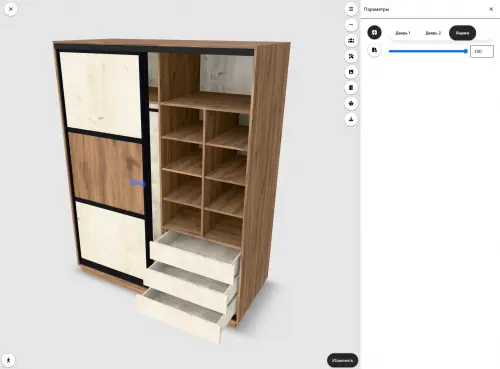This screenshot has height=369, width=500.
Task: Click the Параметры panel title
Action: click(376, 9)
